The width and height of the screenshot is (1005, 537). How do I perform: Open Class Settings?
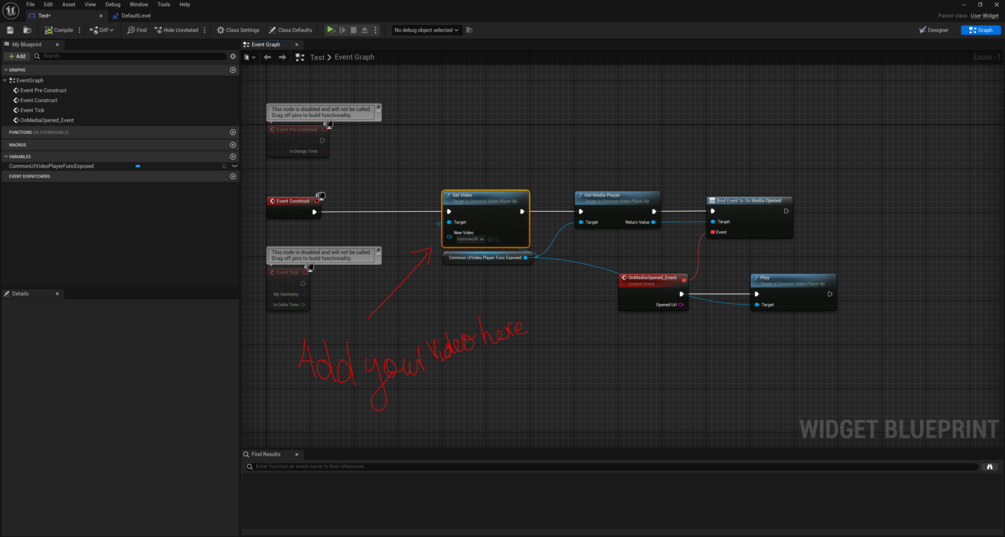[238, 30]
